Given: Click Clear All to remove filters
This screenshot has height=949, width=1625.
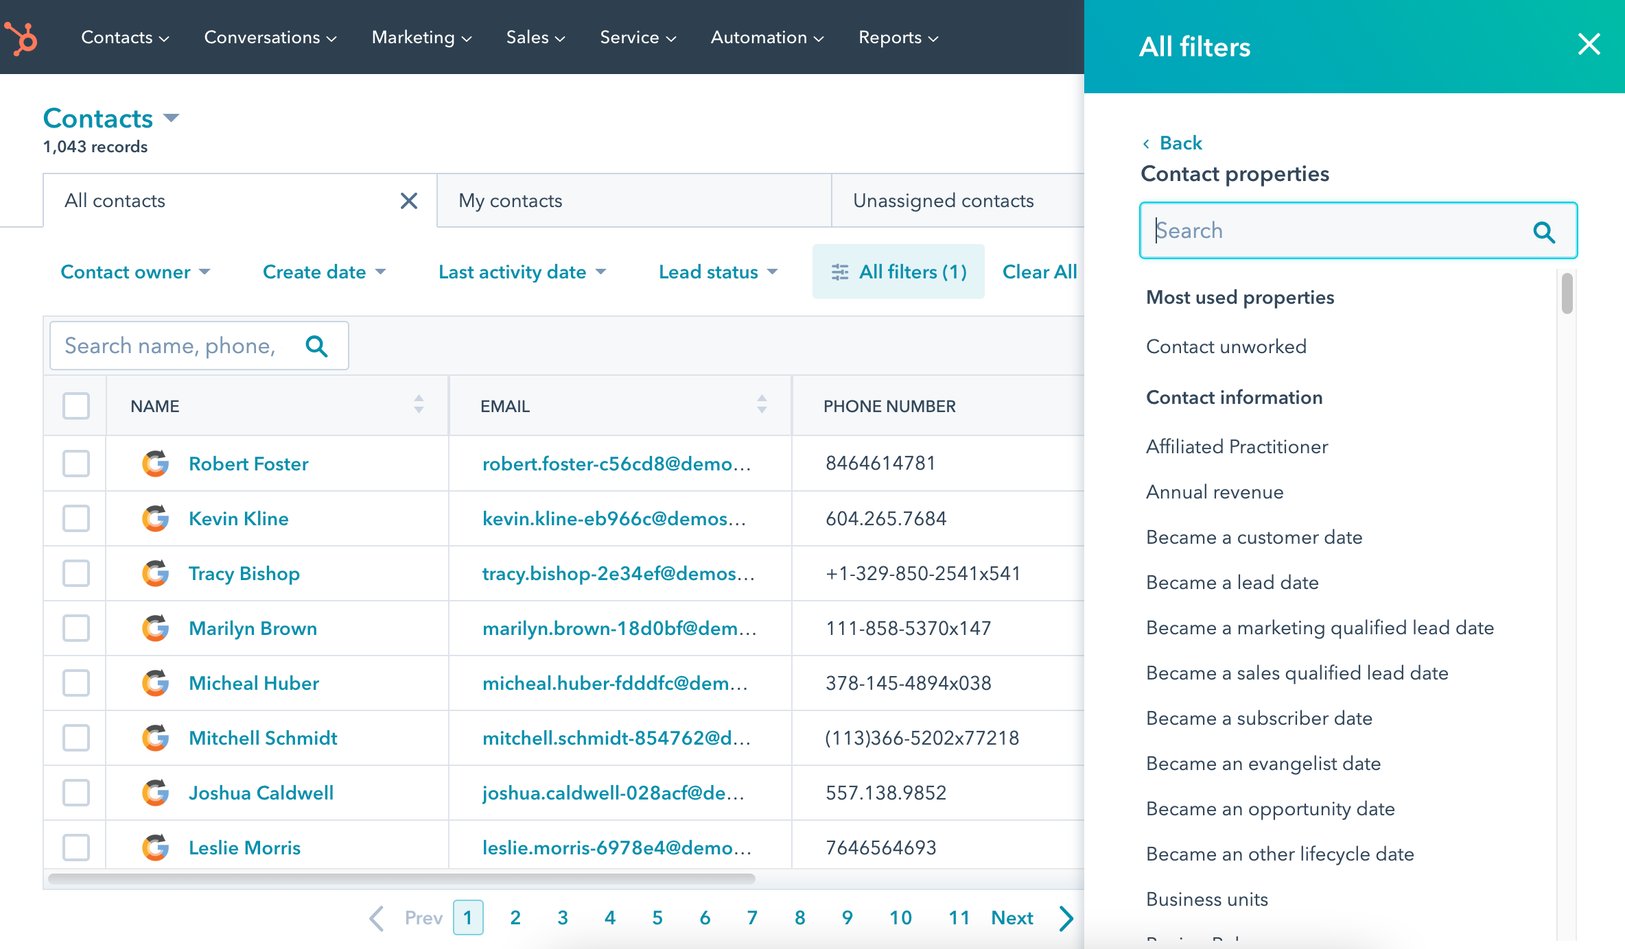Looking at the screenshot, I should (1040, 271).
